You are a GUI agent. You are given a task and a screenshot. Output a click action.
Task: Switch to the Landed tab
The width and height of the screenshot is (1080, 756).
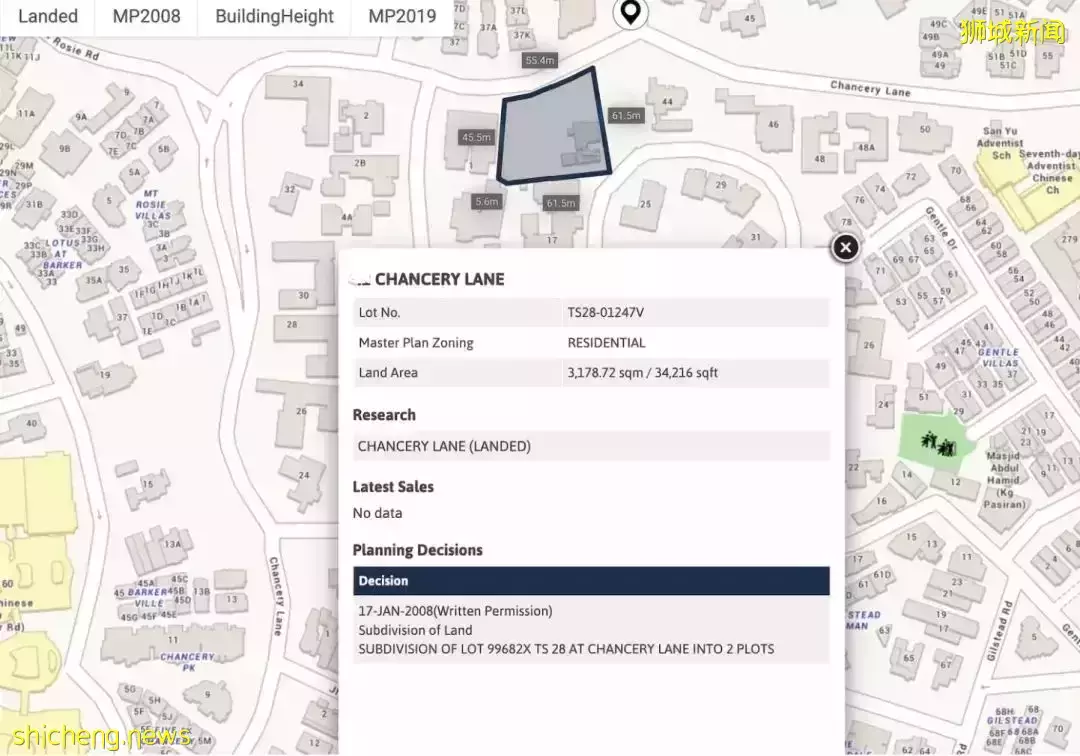pos(48,16)
